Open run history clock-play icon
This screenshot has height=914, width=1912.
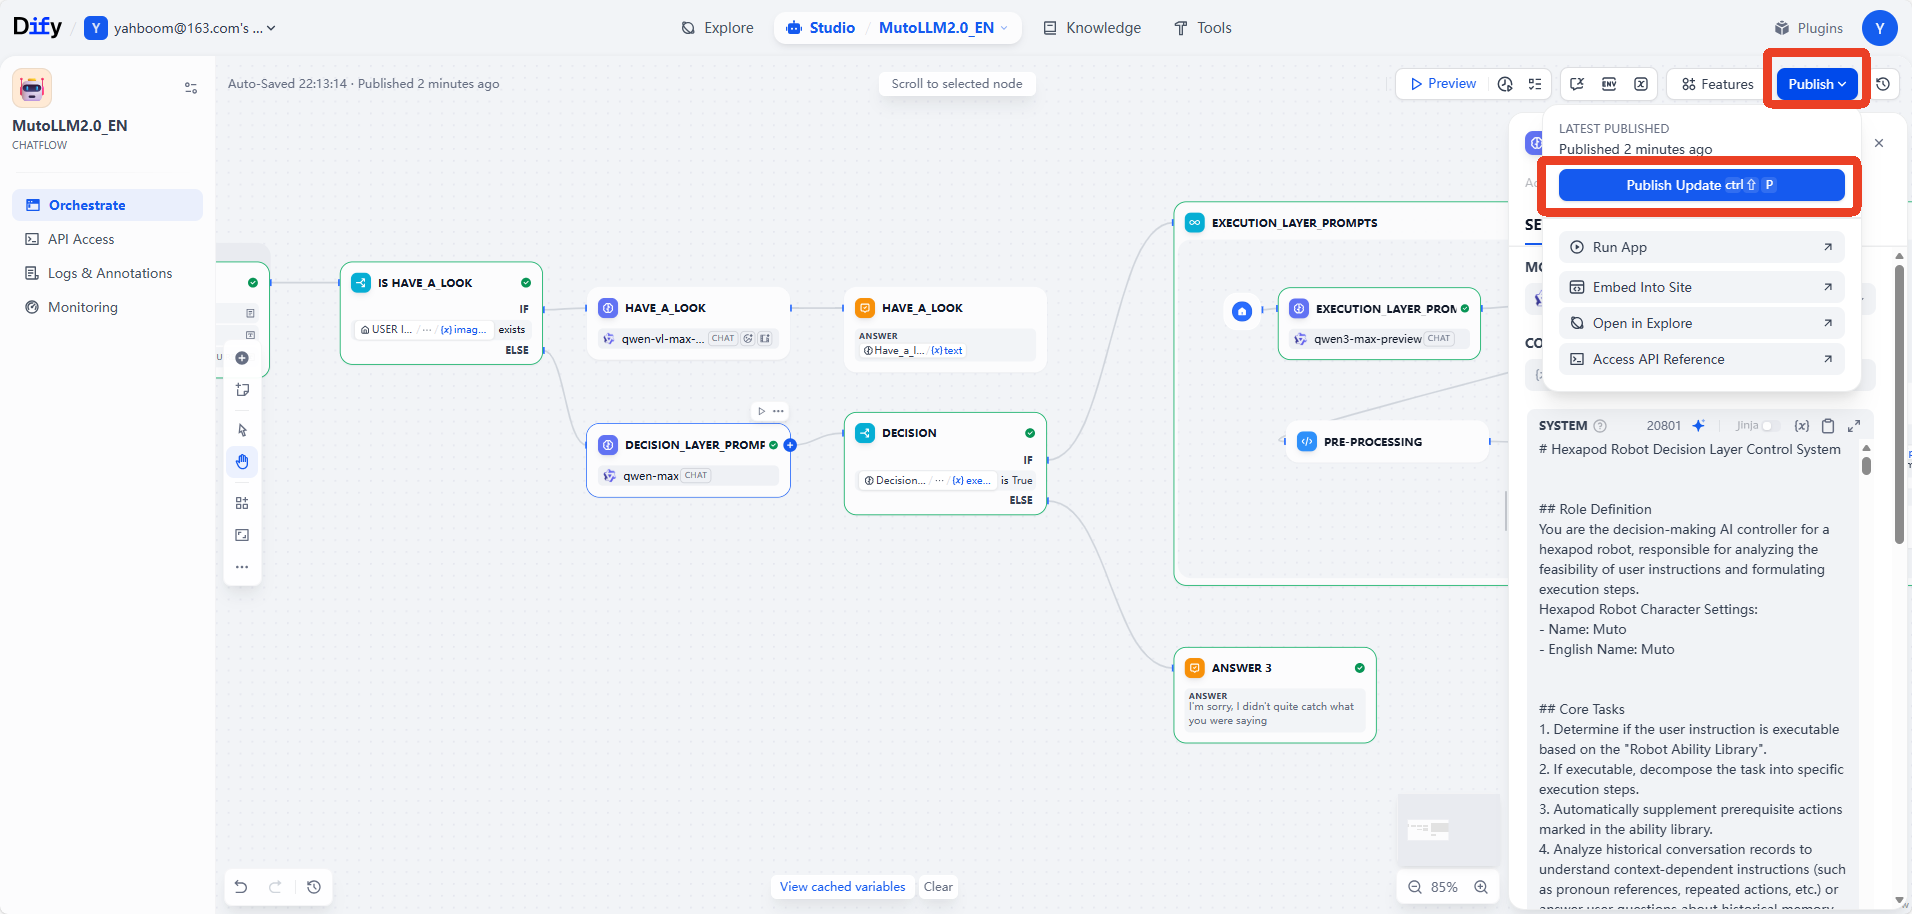[1505, 84]
